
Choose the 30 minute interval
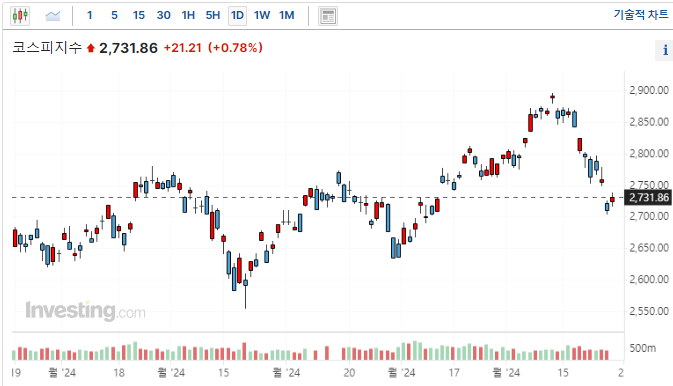coord(164,15)
